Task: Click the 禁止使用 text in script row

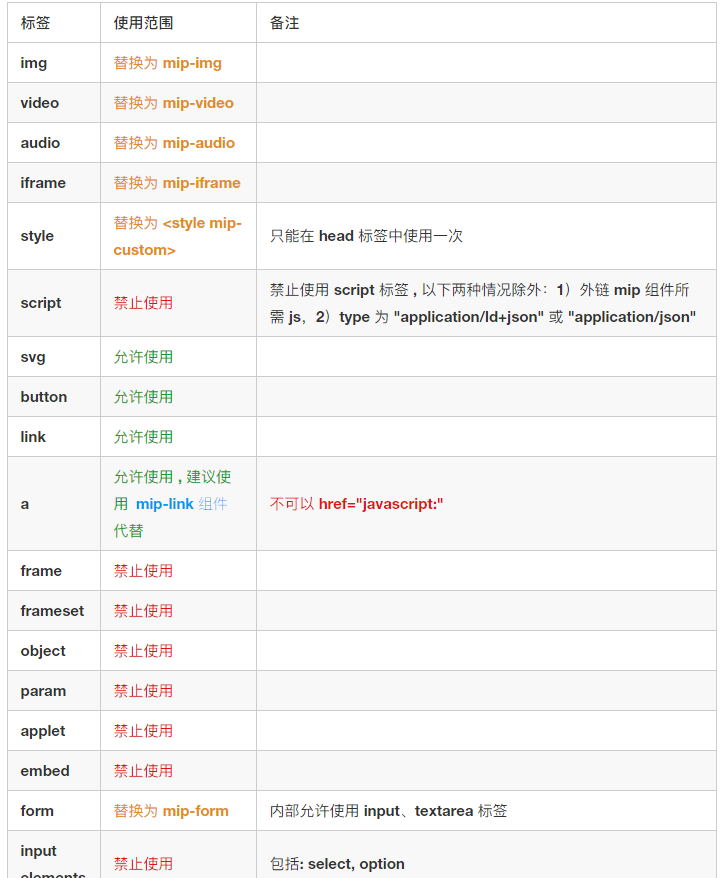Action: 143,303
